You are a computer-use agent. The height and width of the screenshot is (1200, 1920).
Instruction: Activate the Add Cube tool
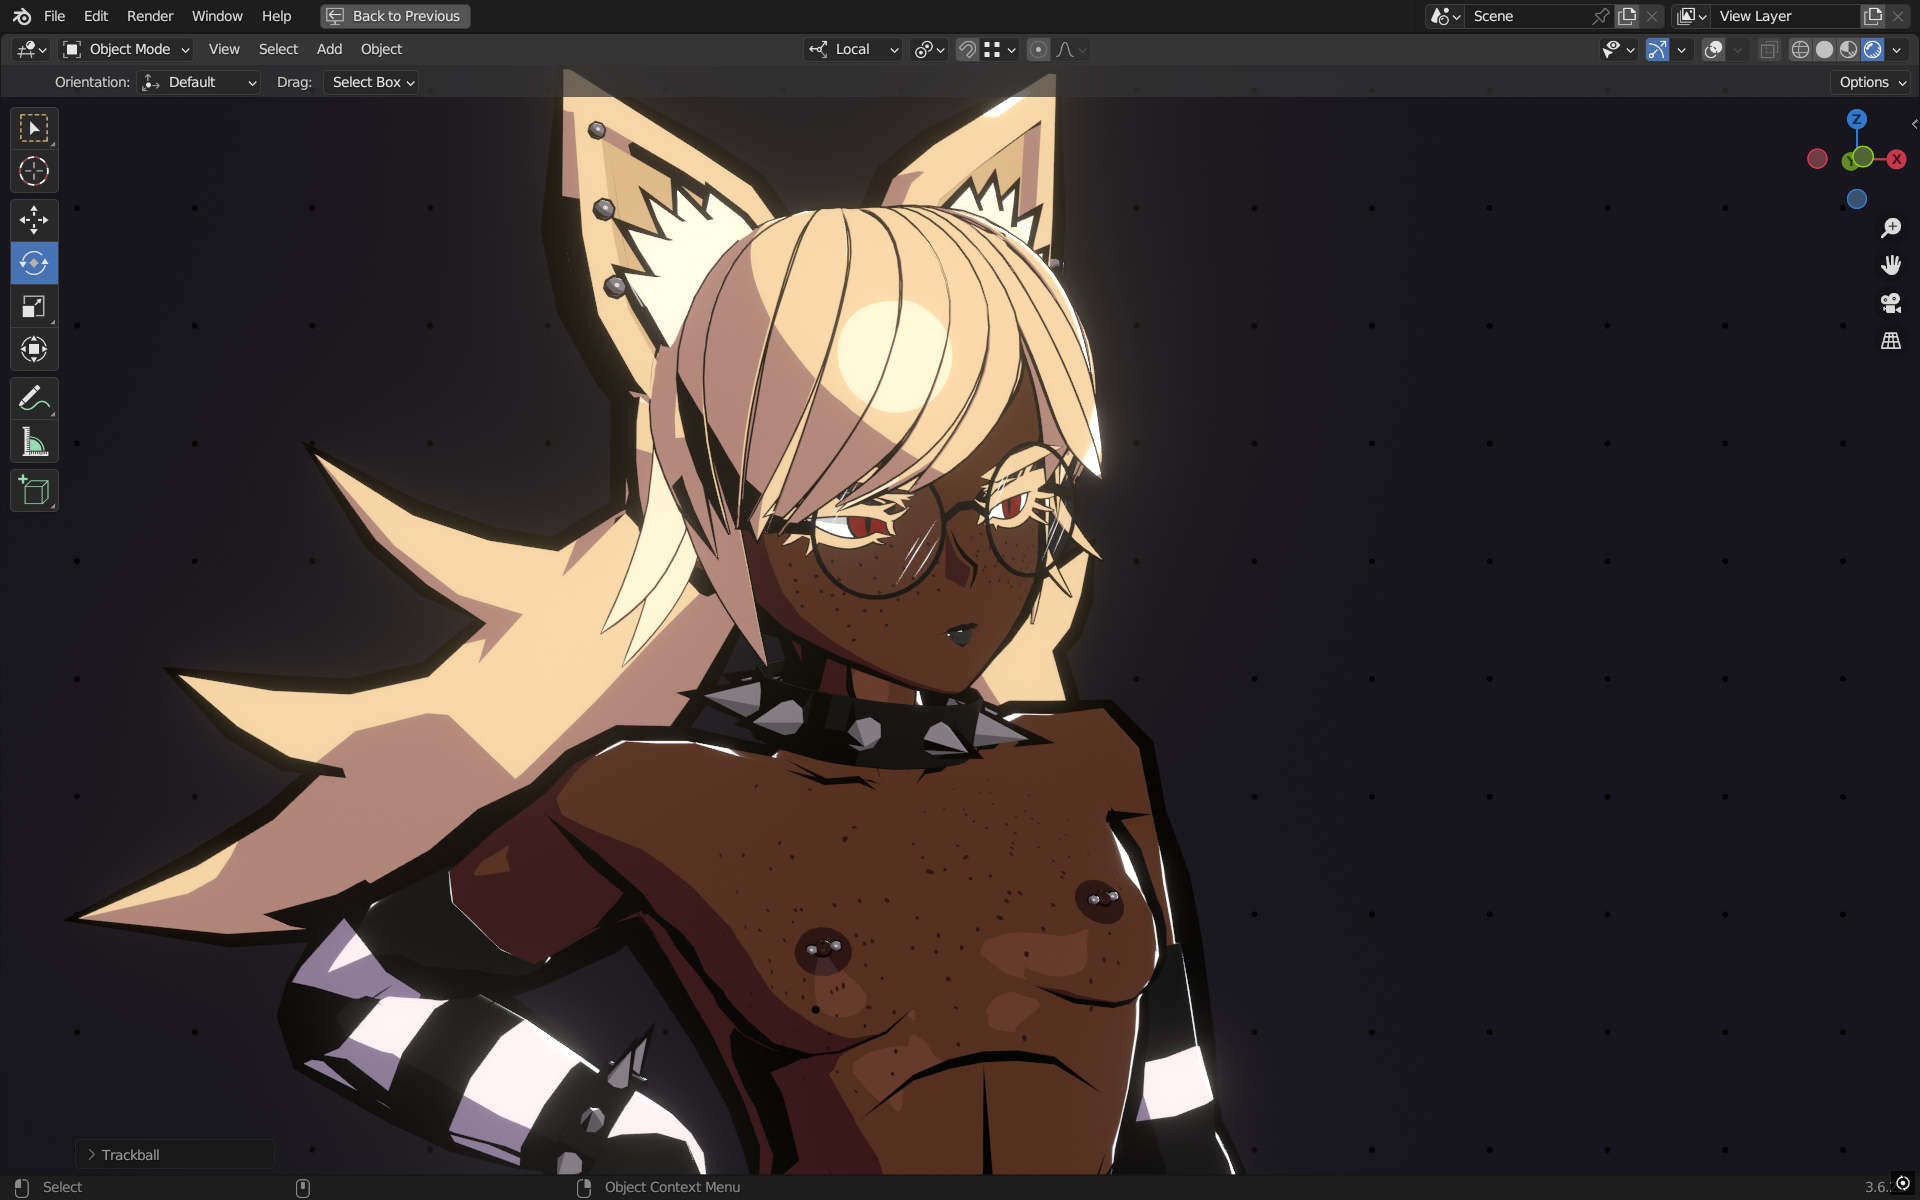[34, 491]
